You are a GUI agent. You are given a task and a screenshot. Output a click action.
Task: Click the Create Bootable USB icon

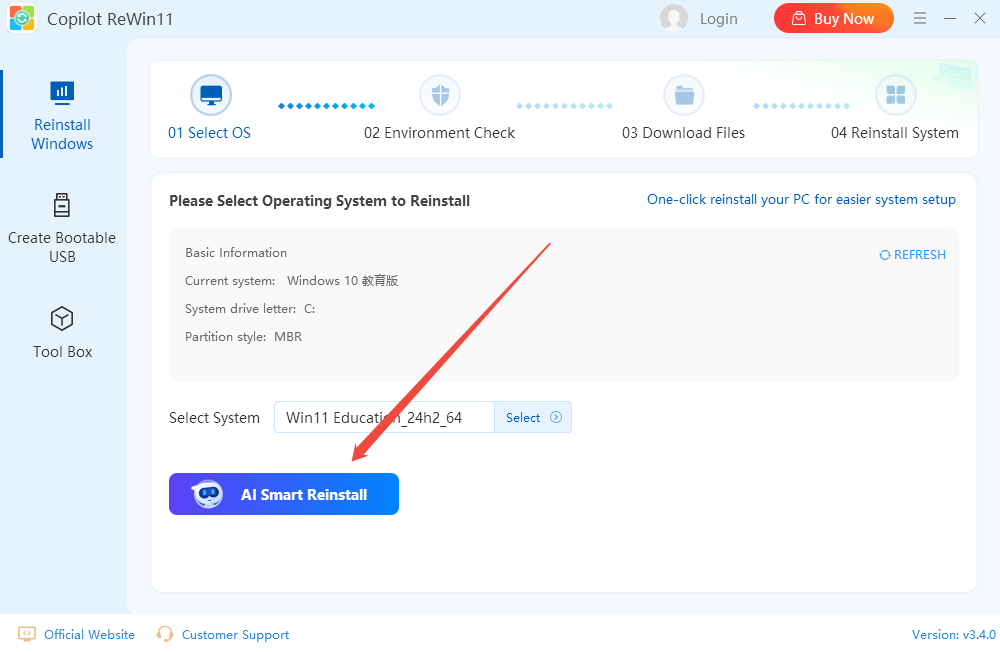[62, 206]
